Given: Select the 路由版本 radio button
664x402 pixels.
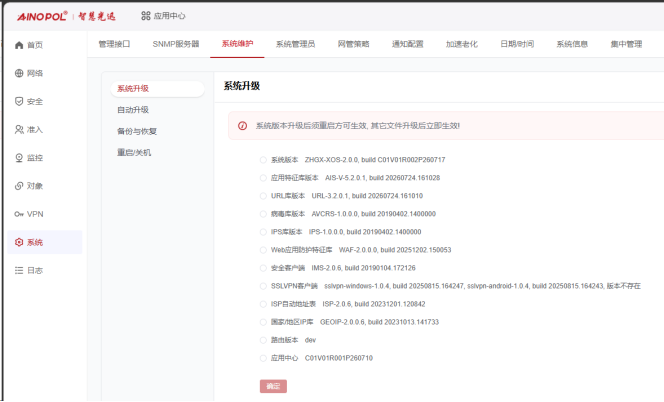Looking at the screenshot, I should coord(263,340).
